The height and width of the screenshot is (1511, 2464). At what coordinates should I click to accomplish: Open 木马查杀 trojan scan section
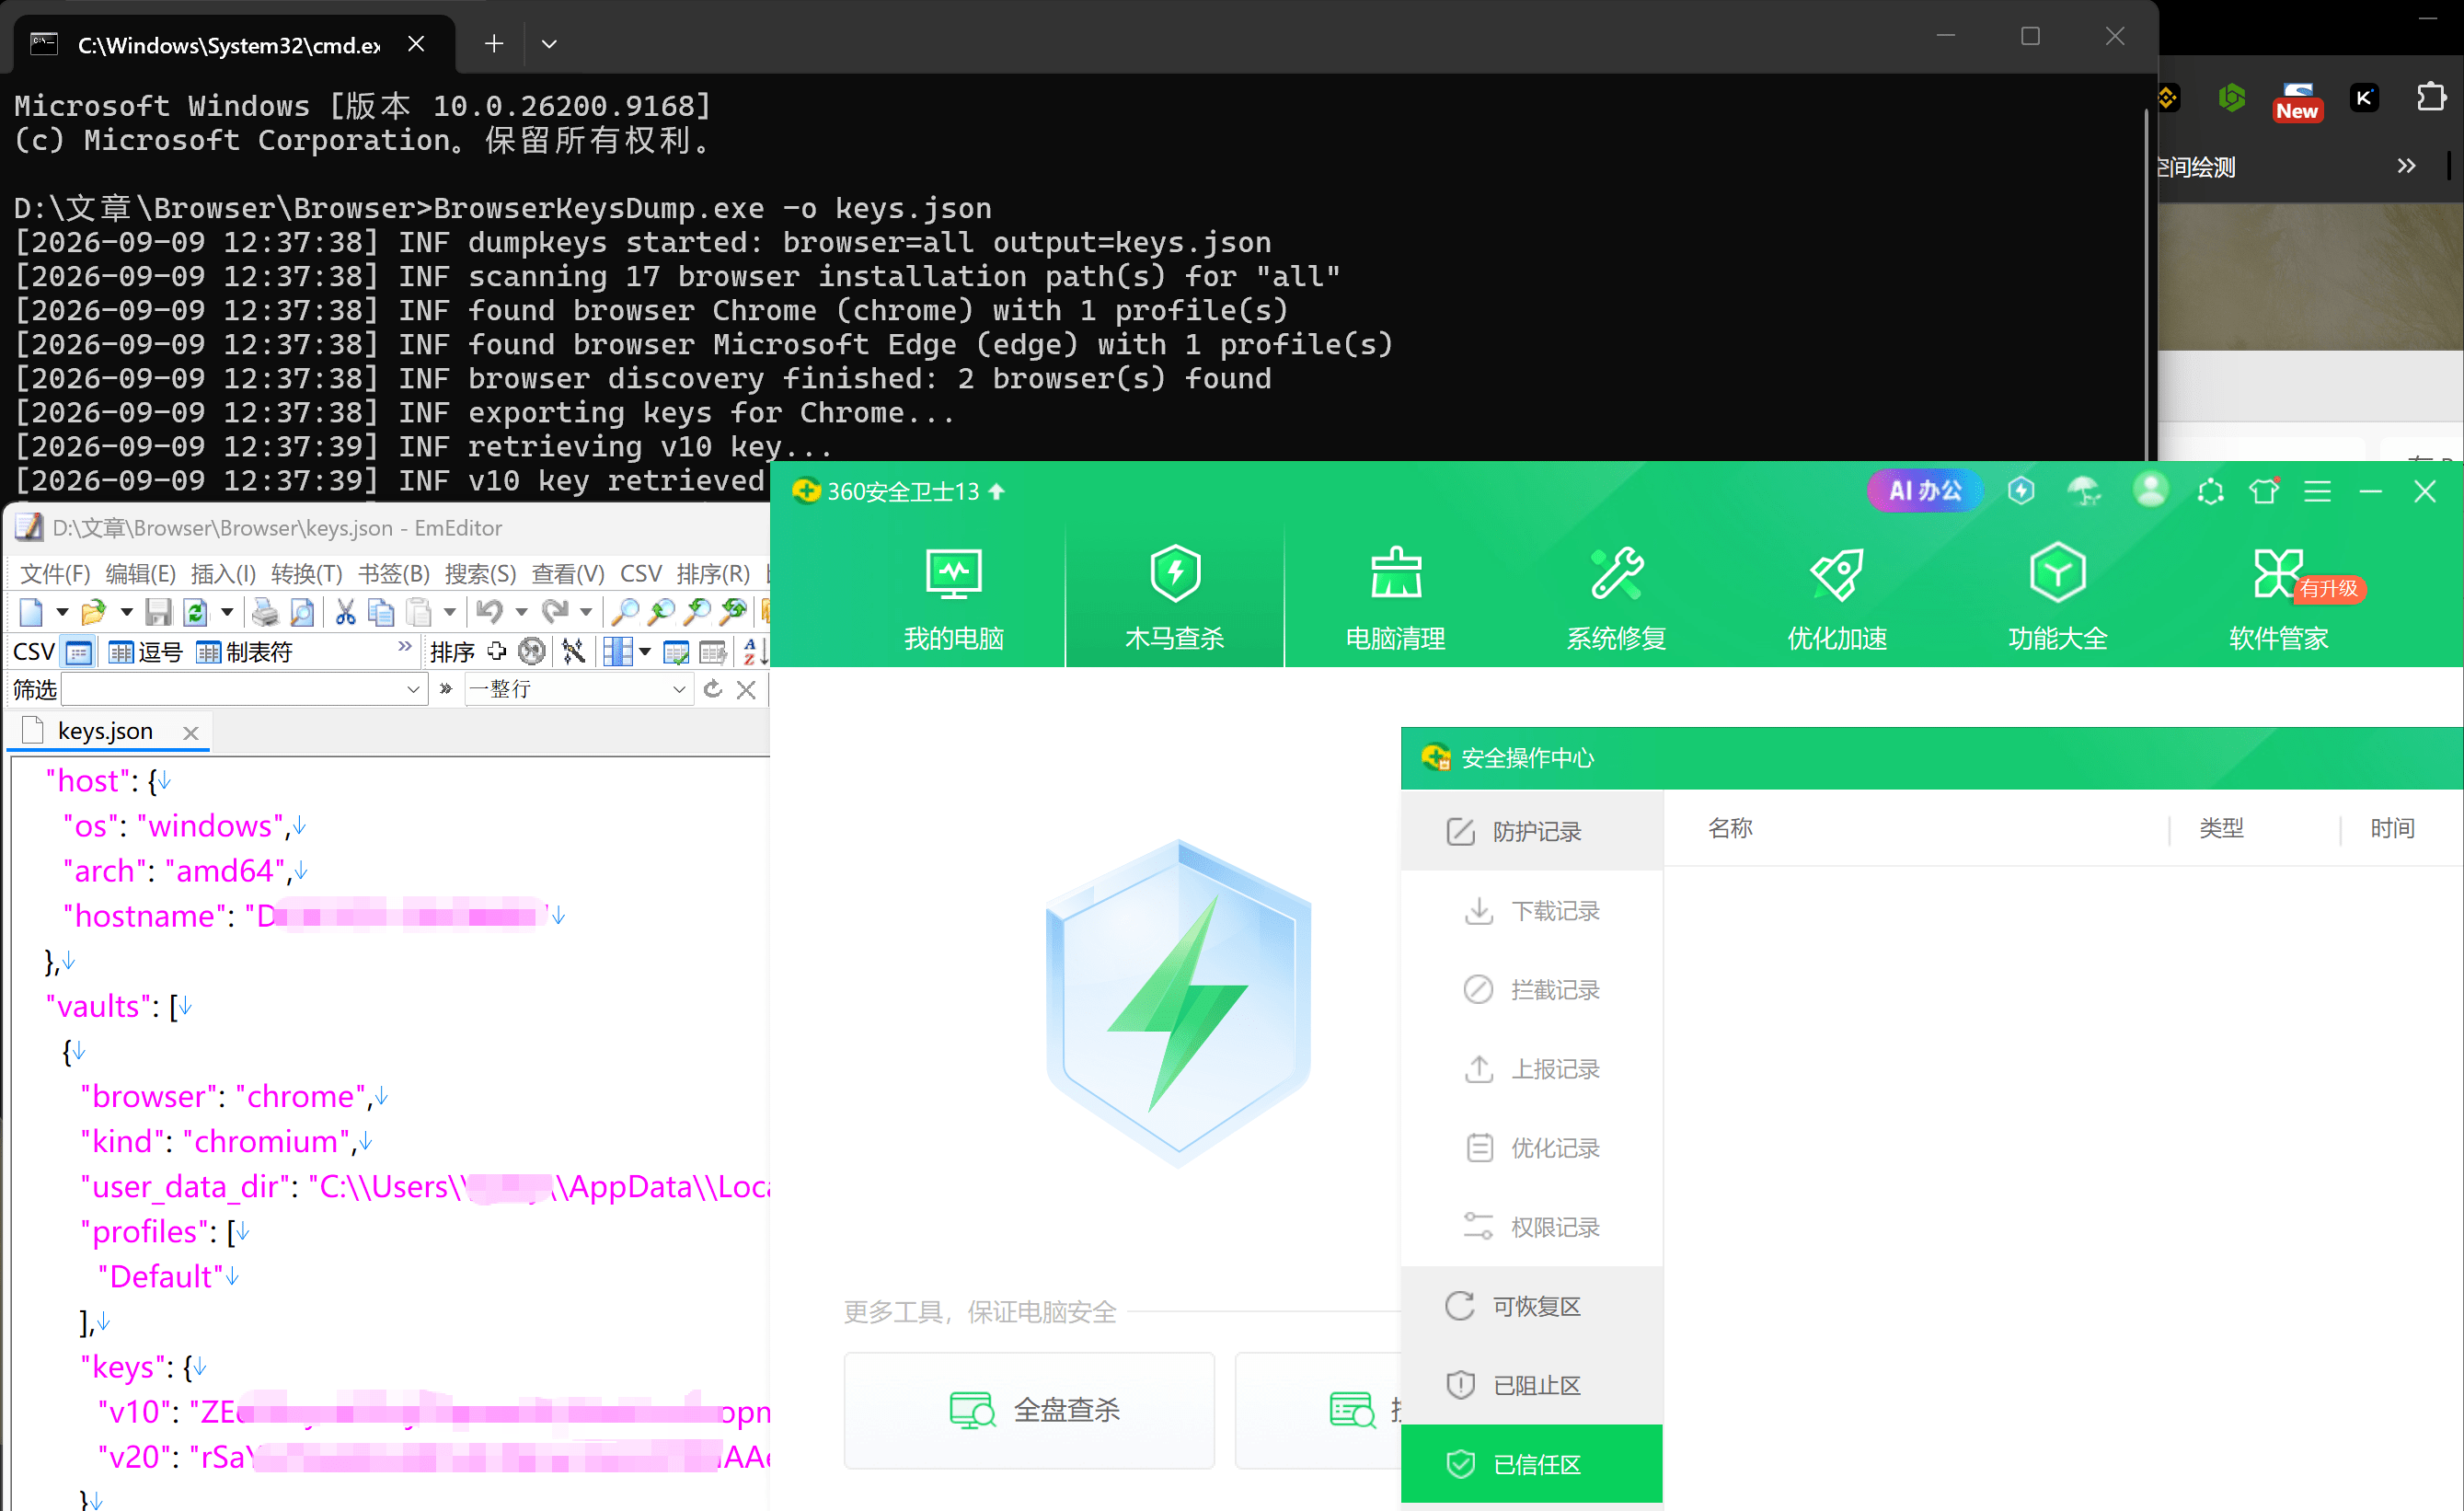pyautogui.click(x=1174, y=598)
